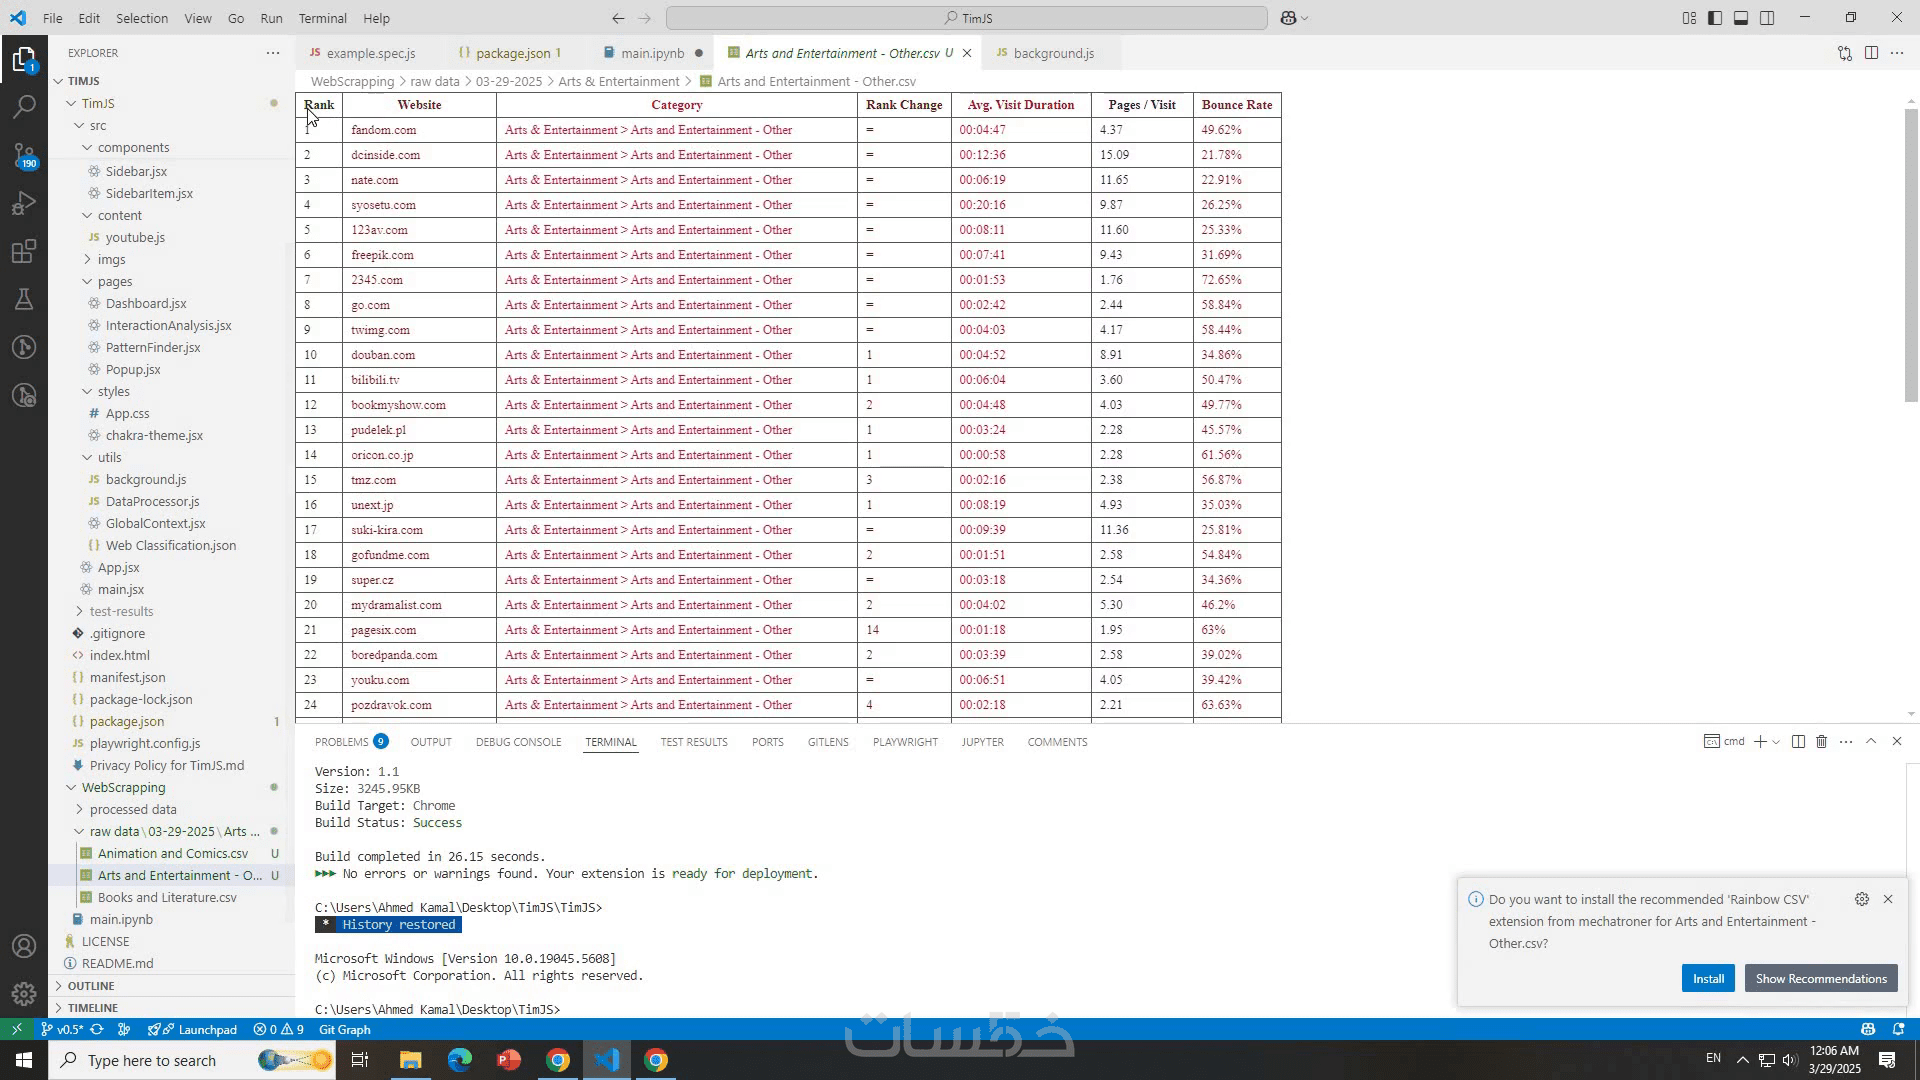Open the new terminal launch profile dropdown
The height and width of the screenshot is (1080, 1920).
coord(1776,742)
